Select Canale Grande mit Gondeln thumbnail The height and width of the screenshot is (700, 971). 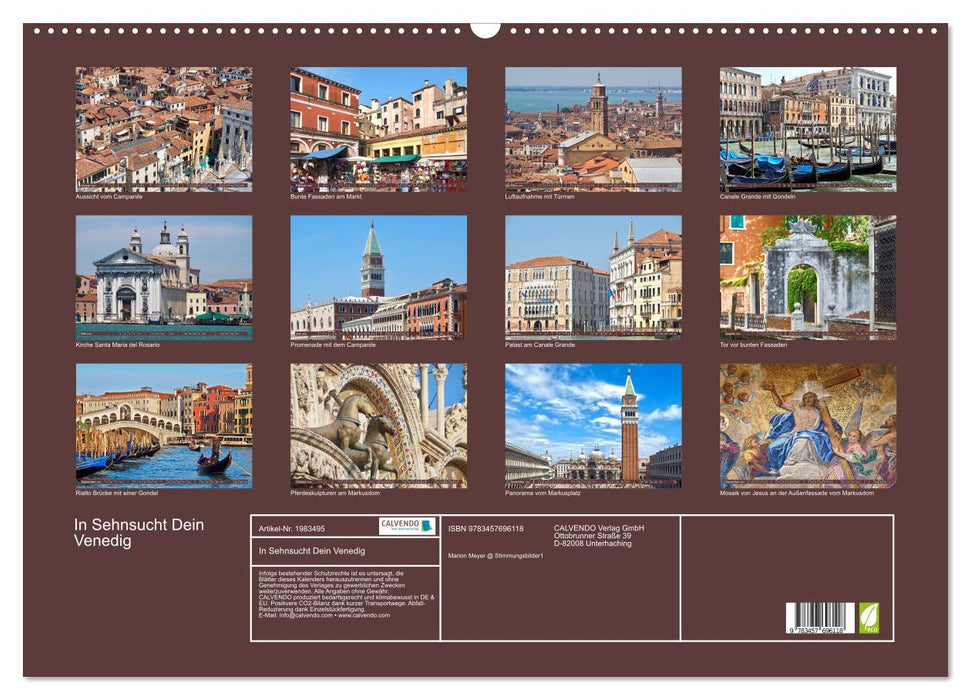point(808,129)
